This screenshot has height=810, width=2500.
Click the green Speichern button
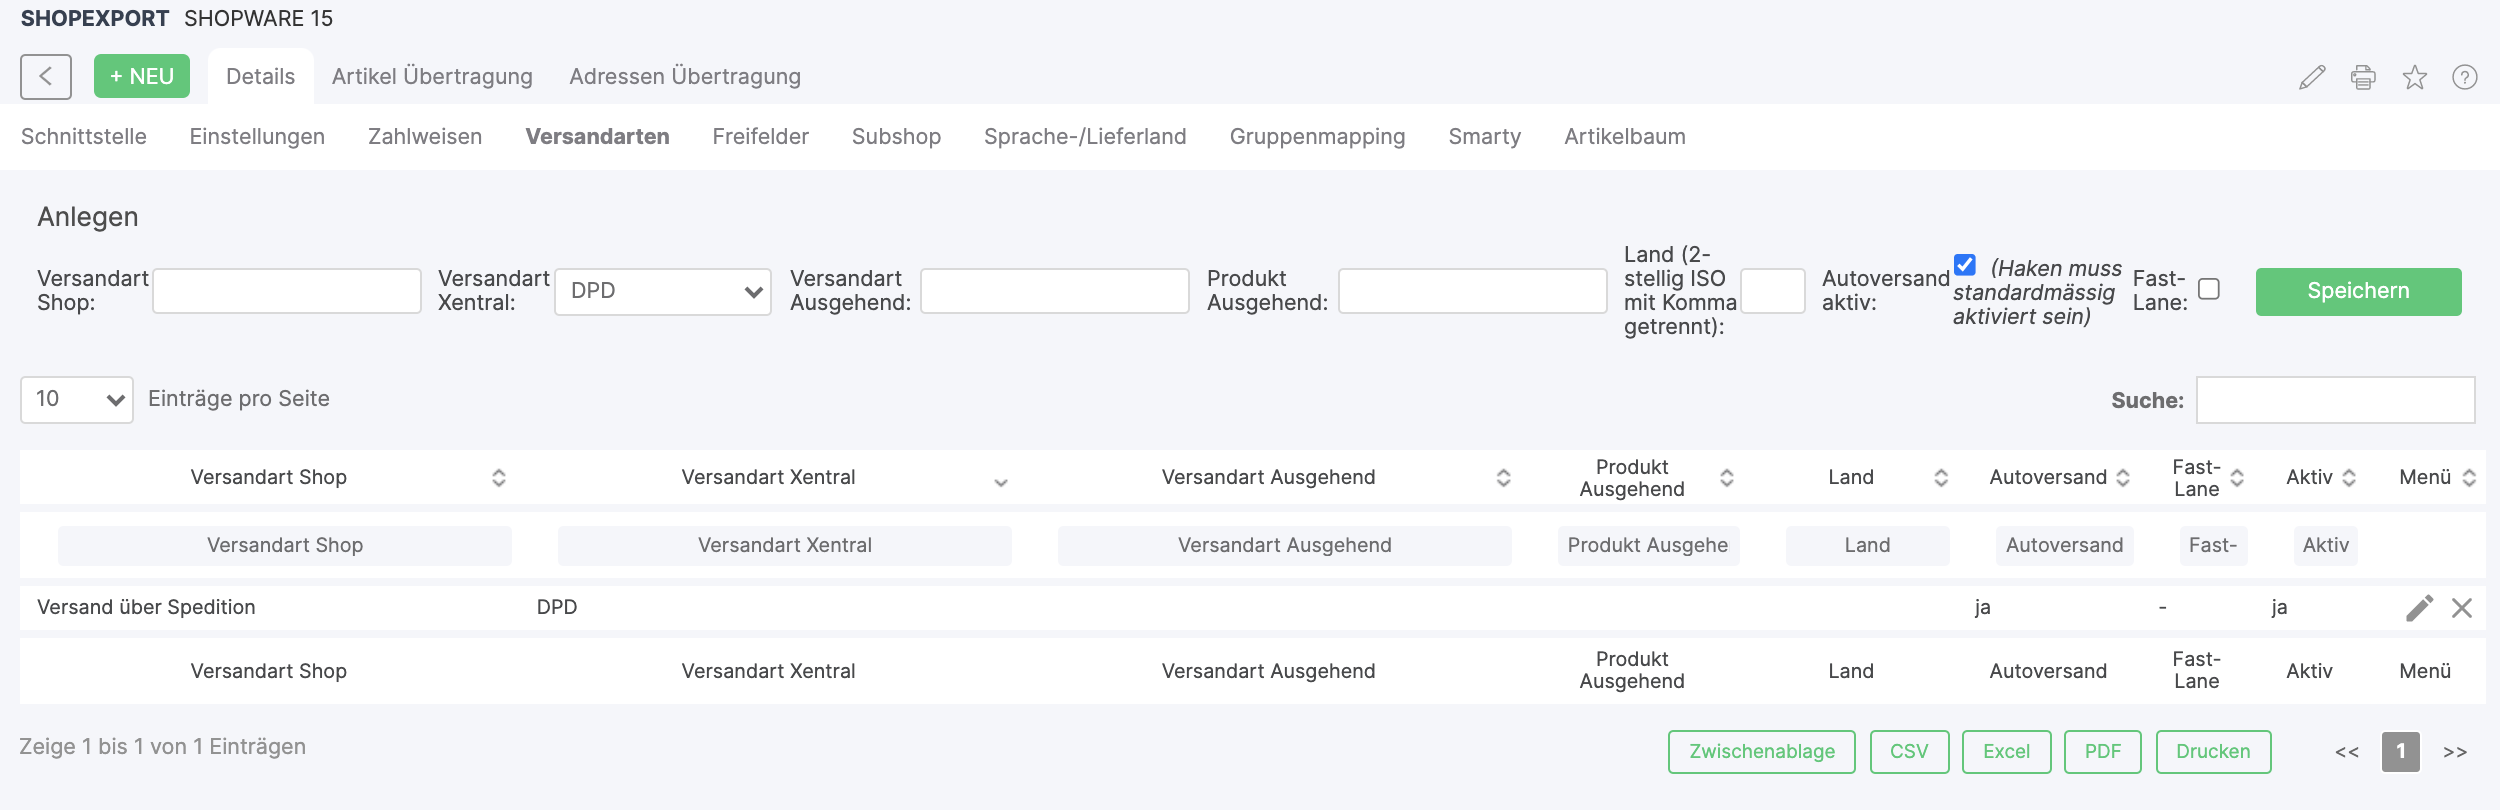pos(2358,292)
